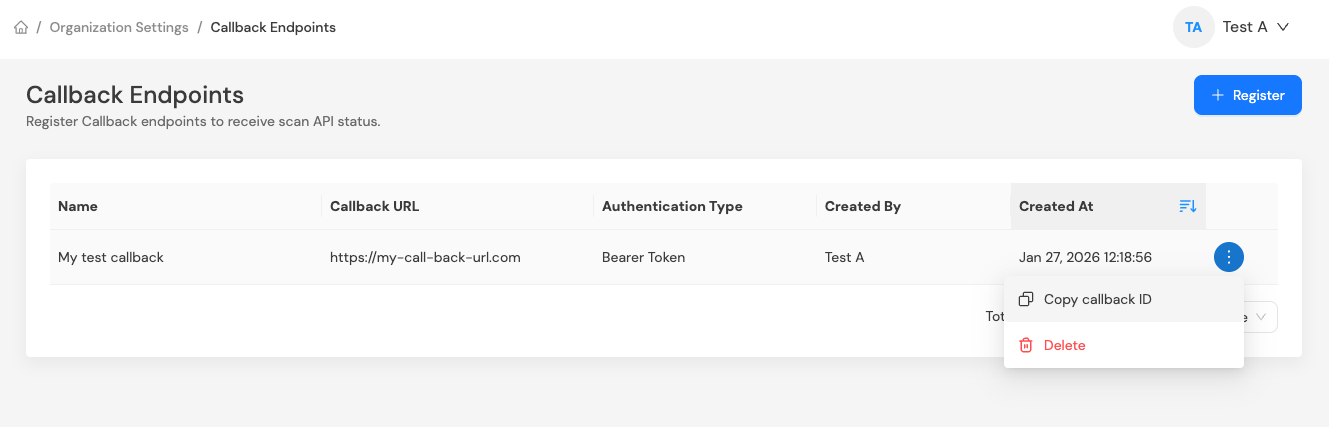
Task: Click the TA user avatar
Action: click(x=1193, y=27)
